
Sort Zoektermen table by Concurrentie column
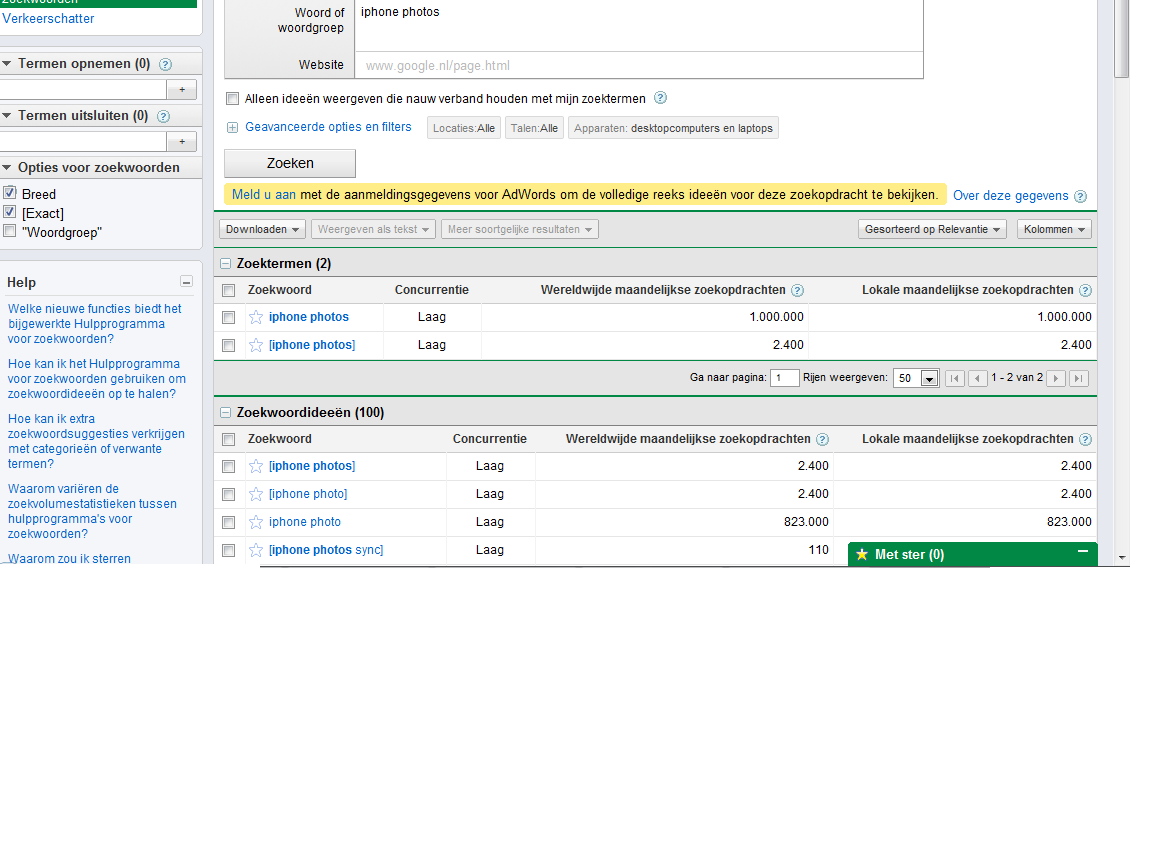coord(431,290)
